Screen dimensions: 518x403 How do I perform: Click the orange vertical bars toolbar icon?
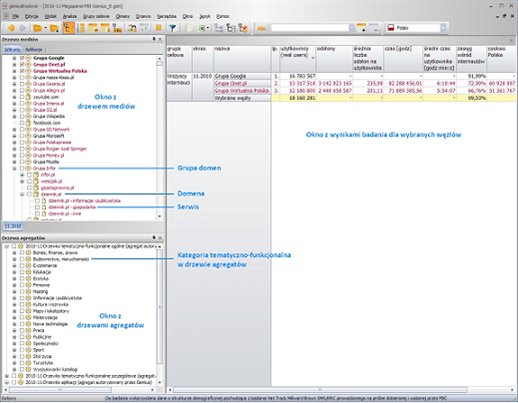[159, 28]
